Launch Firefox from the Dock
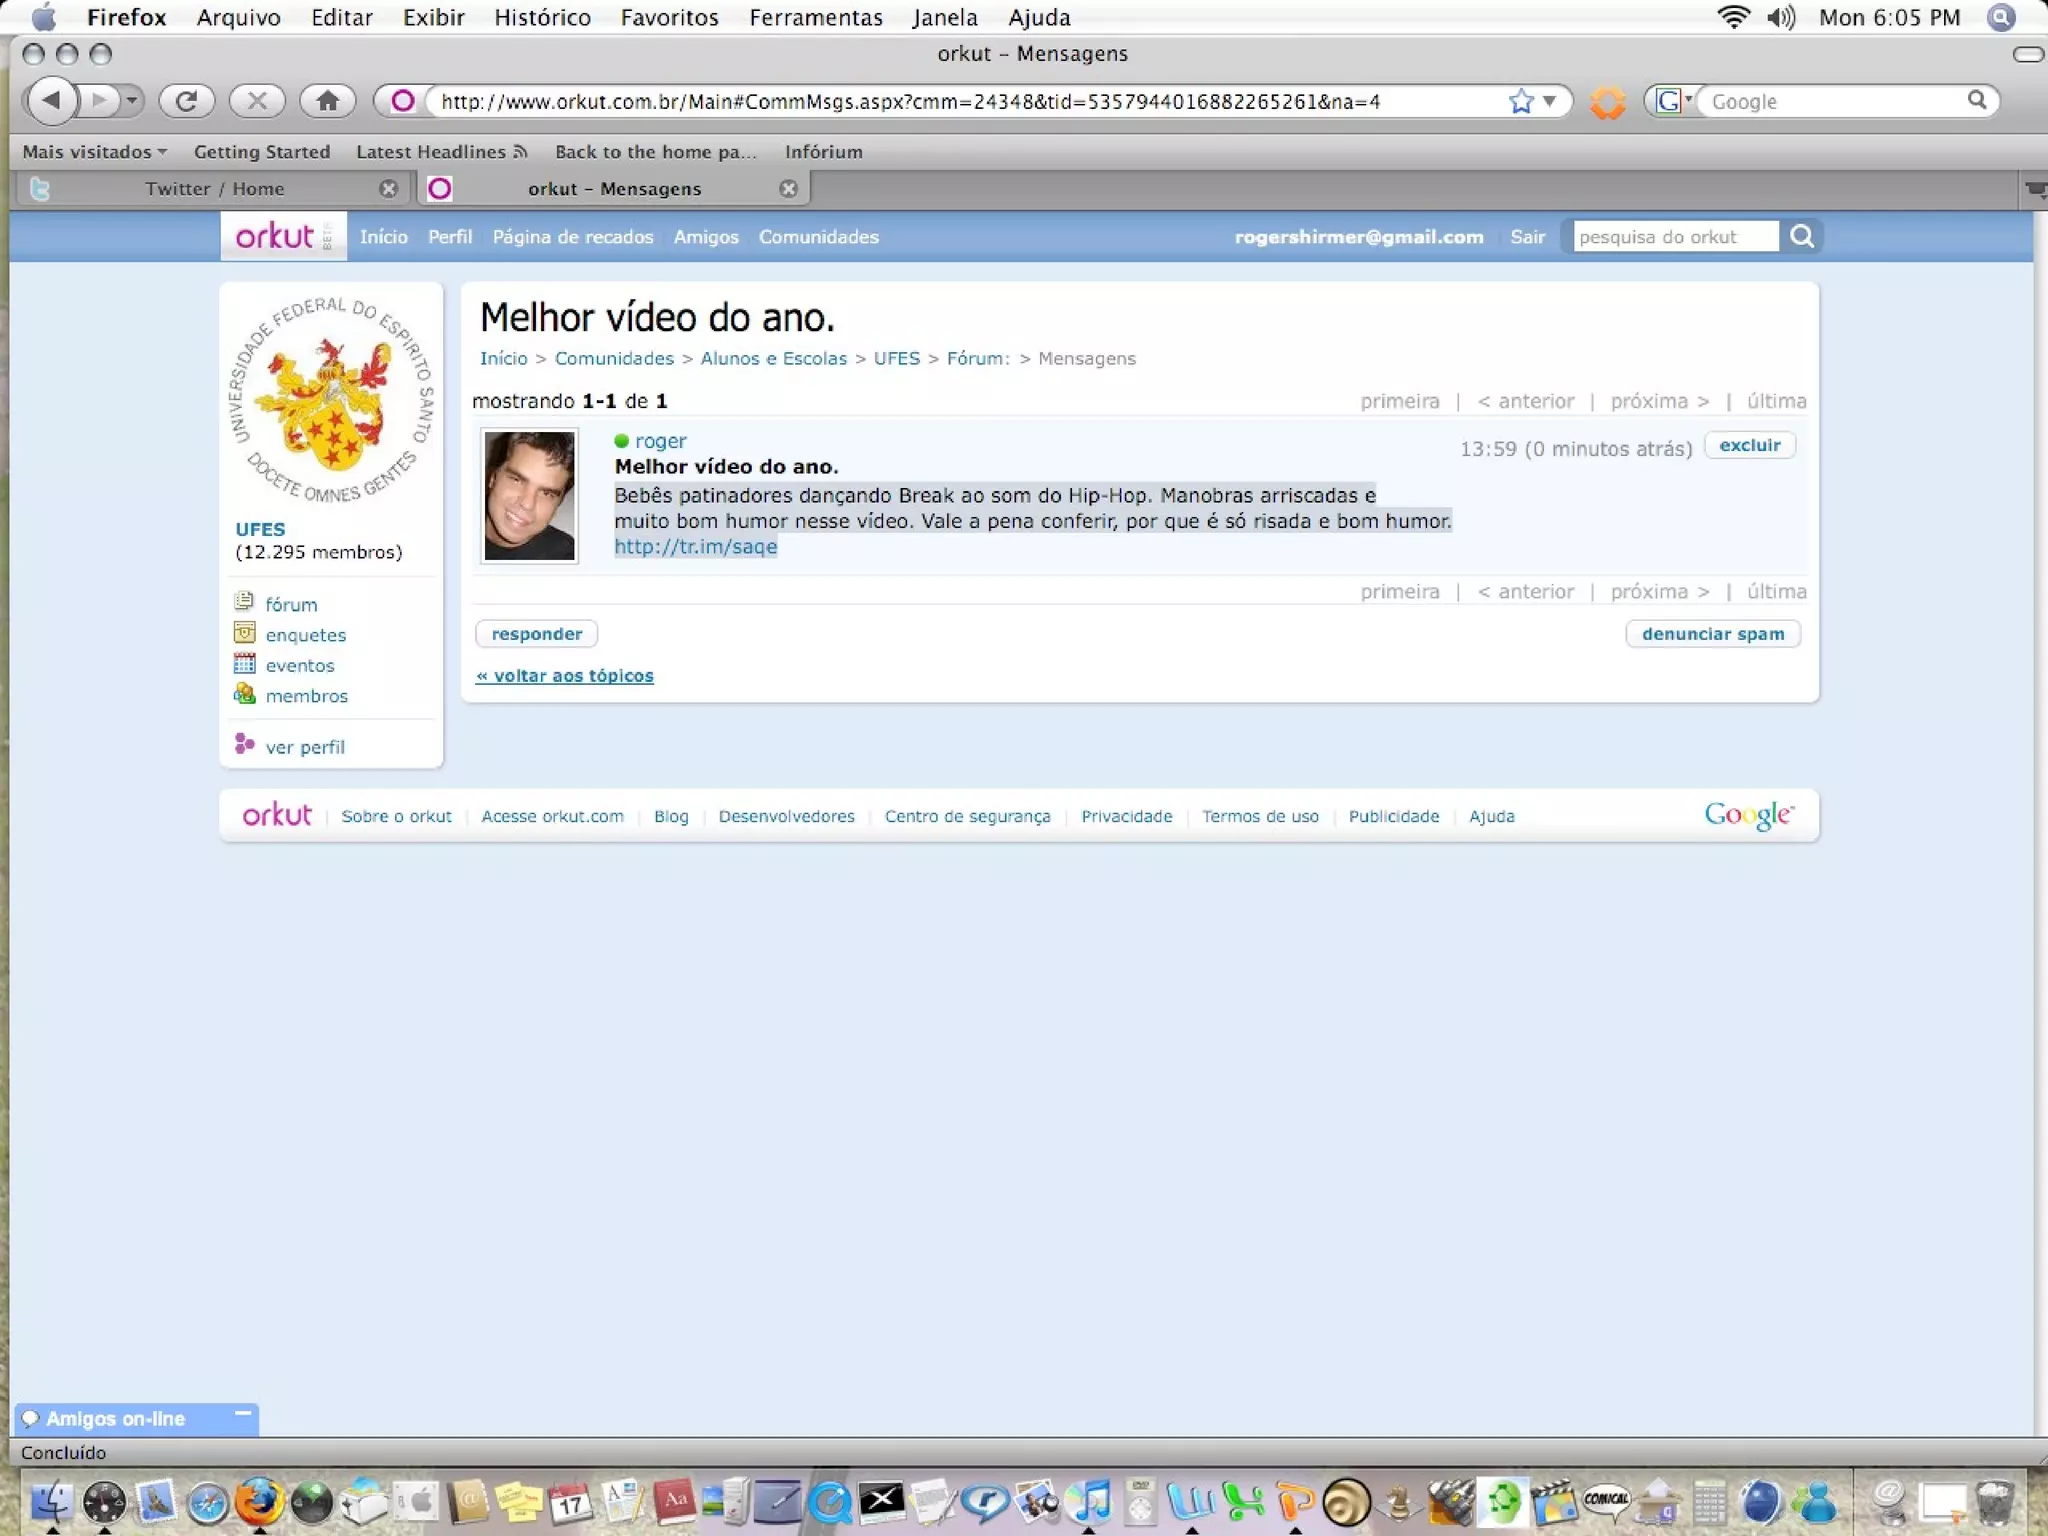This screenshot has height=1536, width=2048. coord(259,1501)
